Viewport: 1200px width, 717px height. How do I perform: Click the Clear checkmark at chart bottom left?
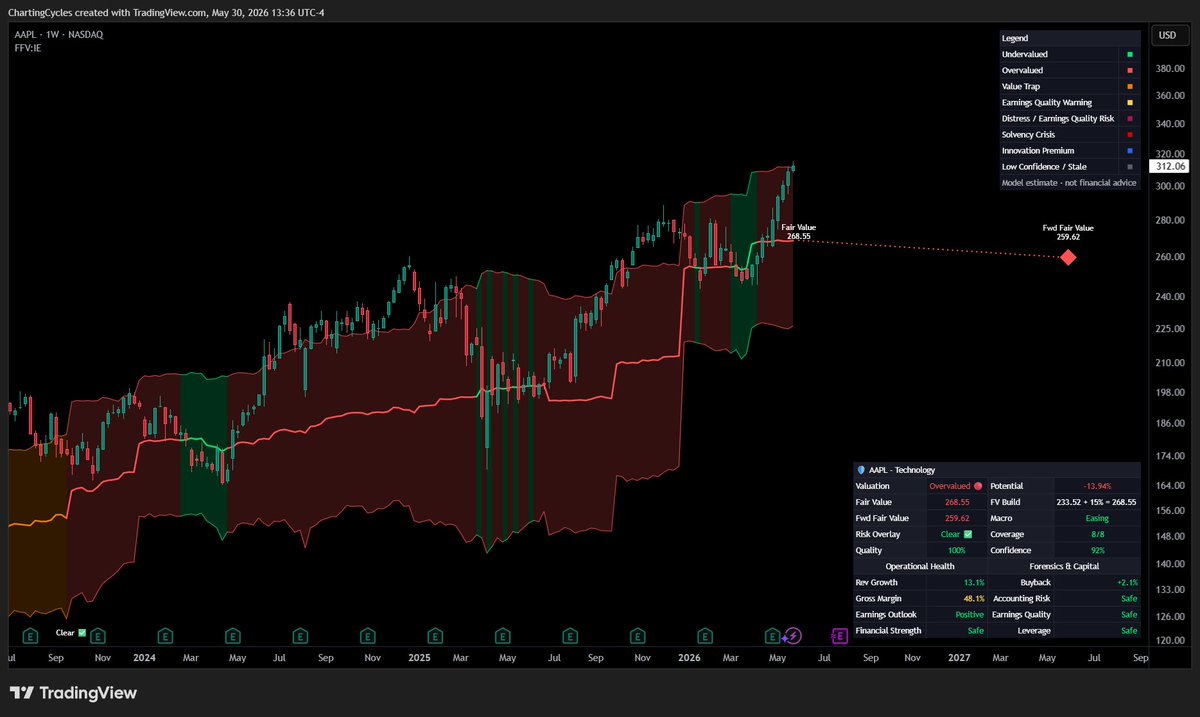point(82,633)
